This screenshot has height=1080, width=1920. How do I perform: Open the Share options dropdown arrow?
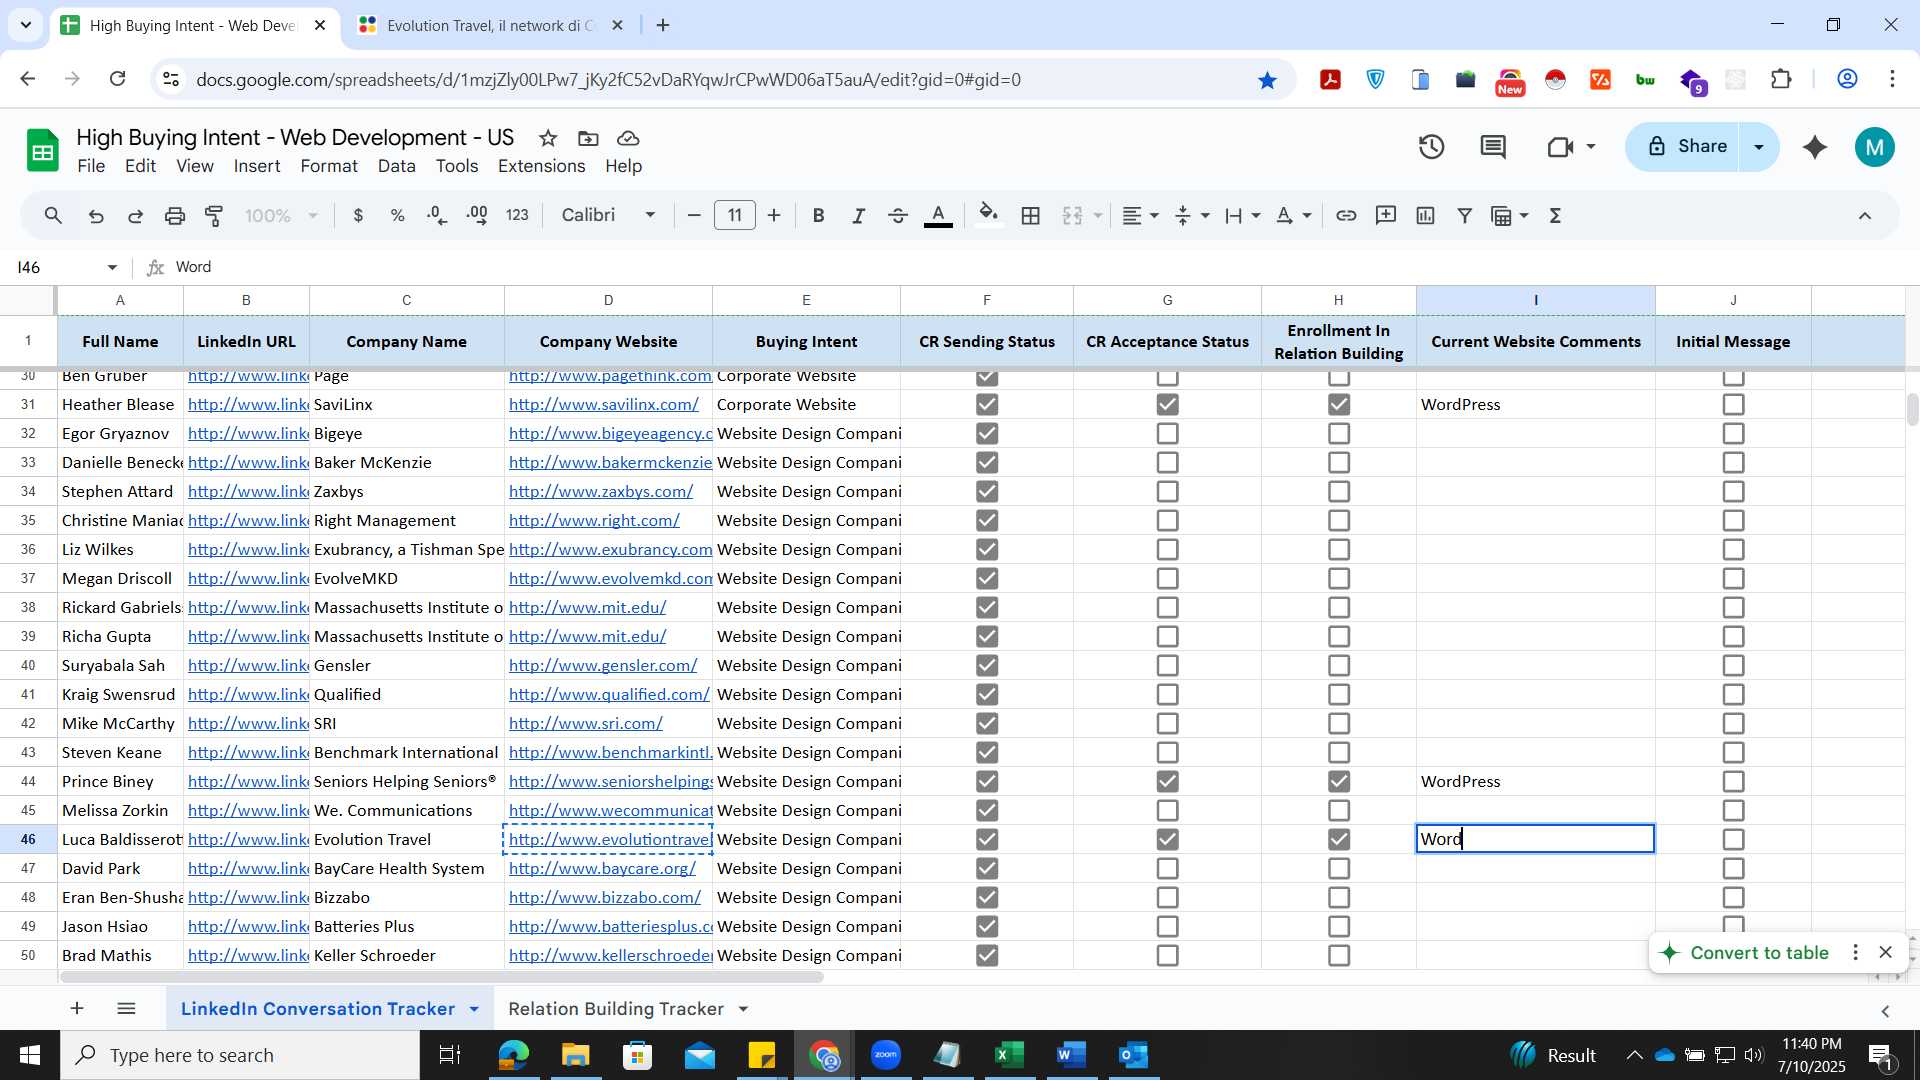(1759, 147)
